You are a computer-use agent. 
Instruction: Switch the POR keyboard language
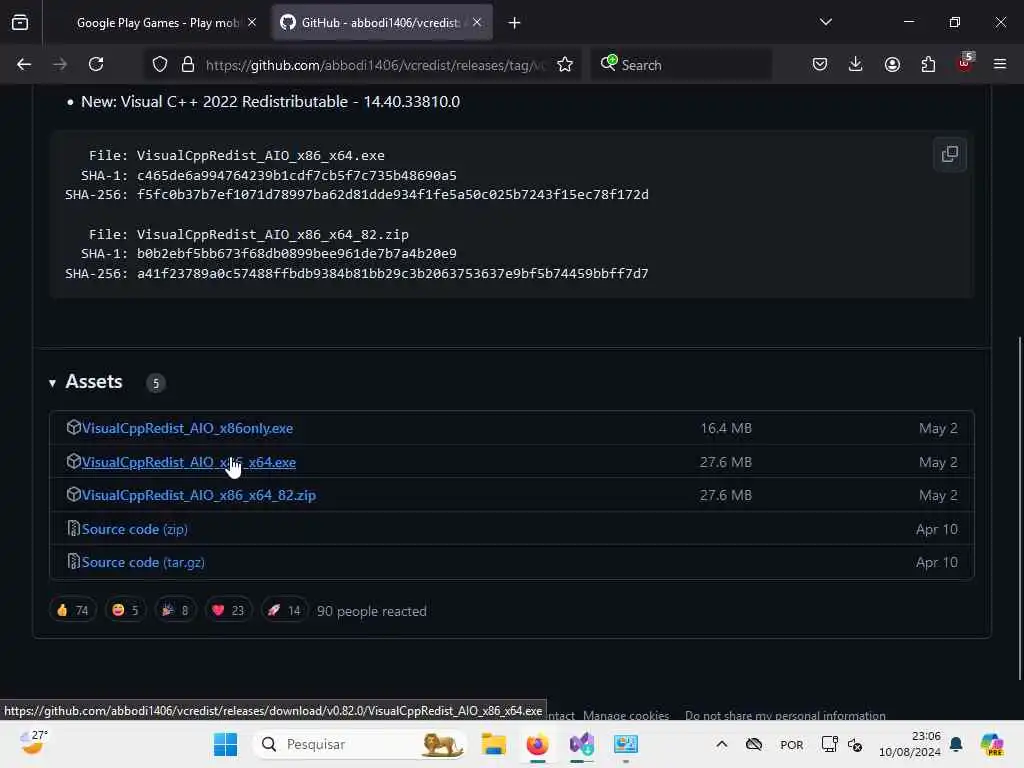[x=792, y=745]
